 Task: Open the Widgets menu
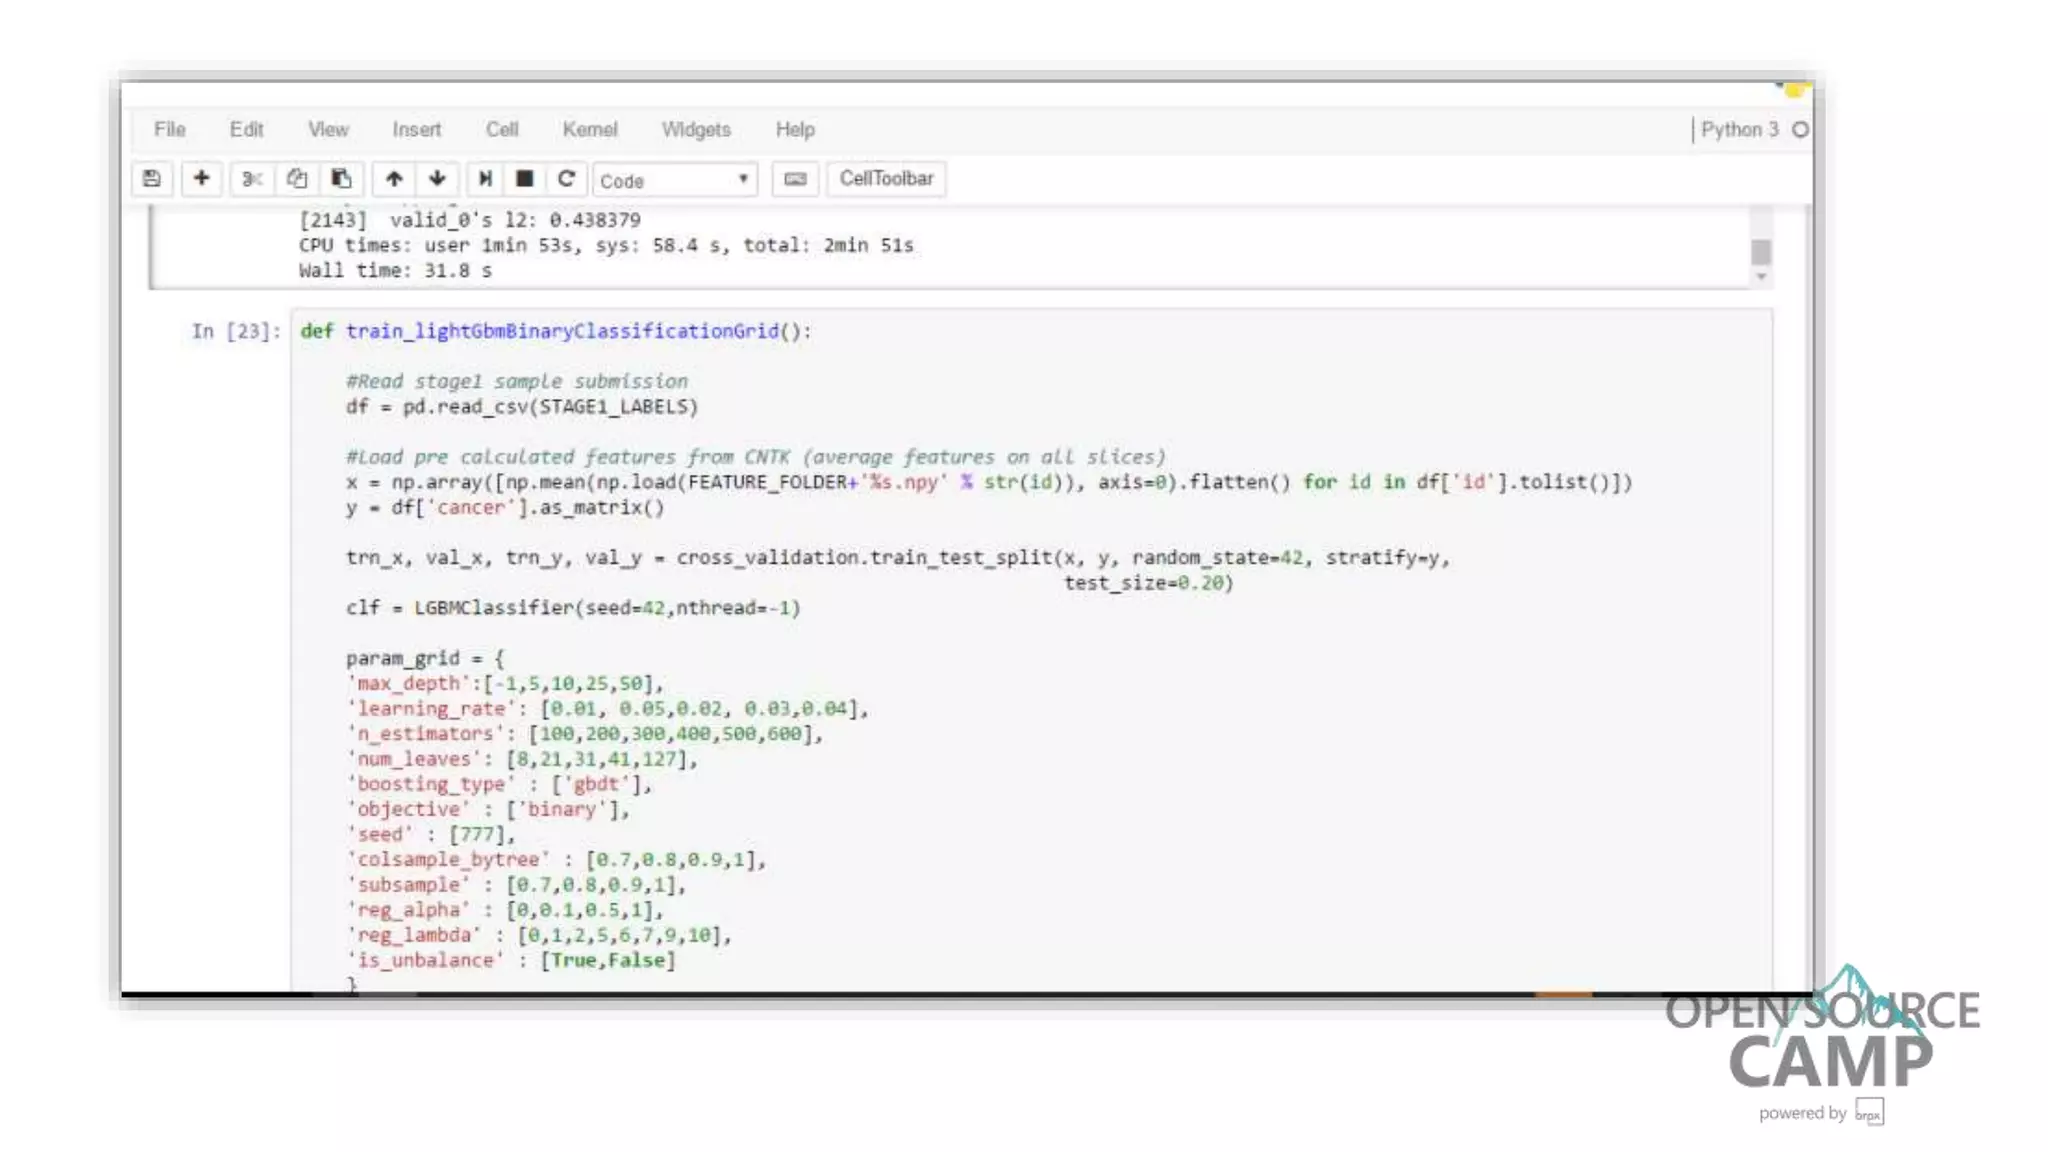point(696,130)
